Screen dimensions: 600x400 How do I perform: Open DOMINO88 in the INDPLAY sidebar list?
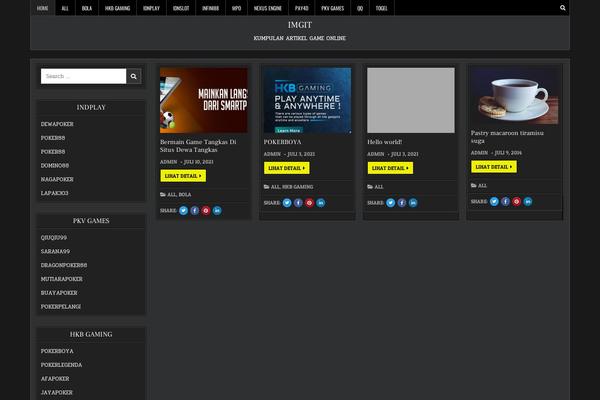click(x=55, y=165)
